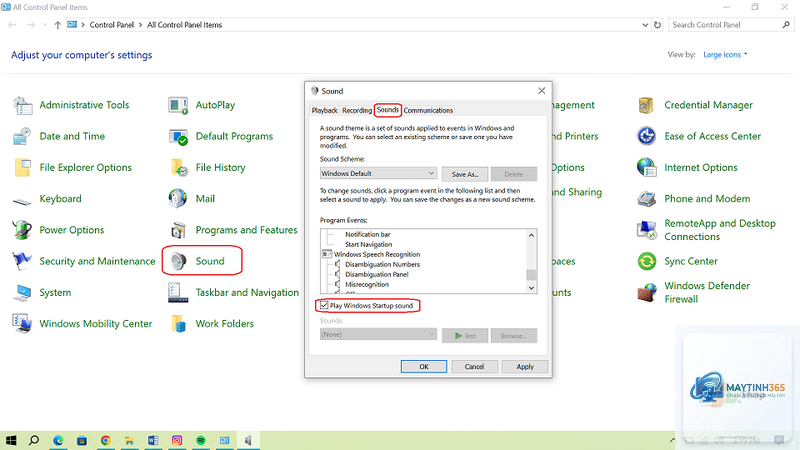This screenshot has width=800, height=450.
Task: Open the Date and Time icon
Action: point(22,136)
